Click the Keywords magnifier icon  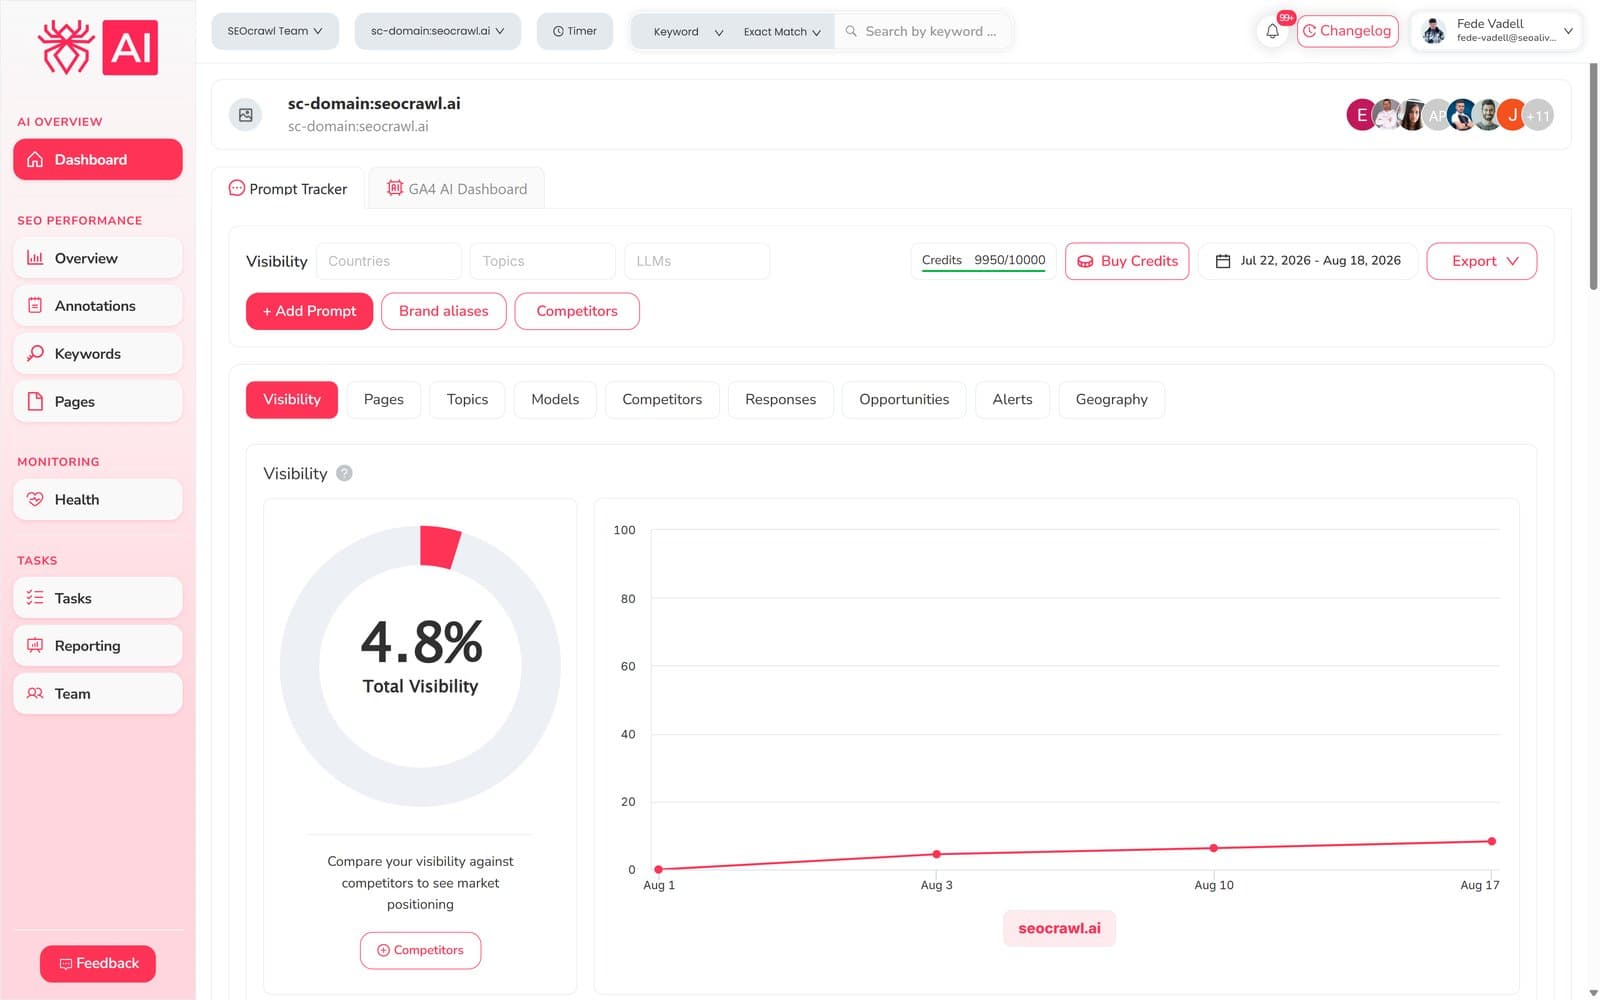tap(35, 353)
